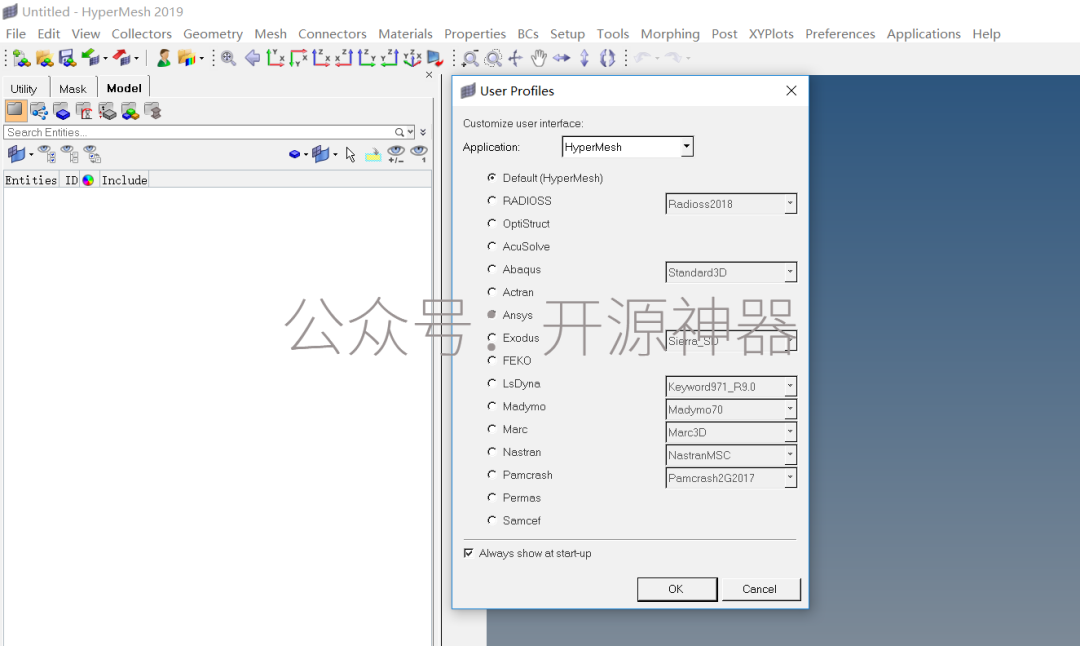Click the horizontal rotate left-right arrow icon

(x=561, y=59)
